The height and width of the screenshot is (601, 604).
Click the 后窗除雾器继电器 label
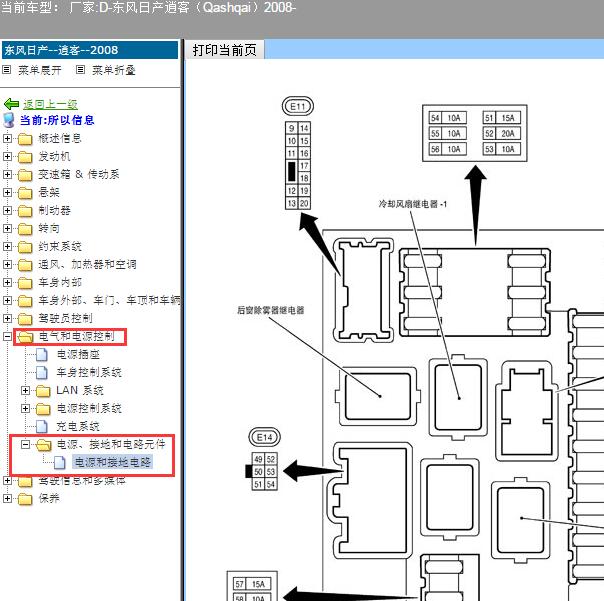coord(270,310)
